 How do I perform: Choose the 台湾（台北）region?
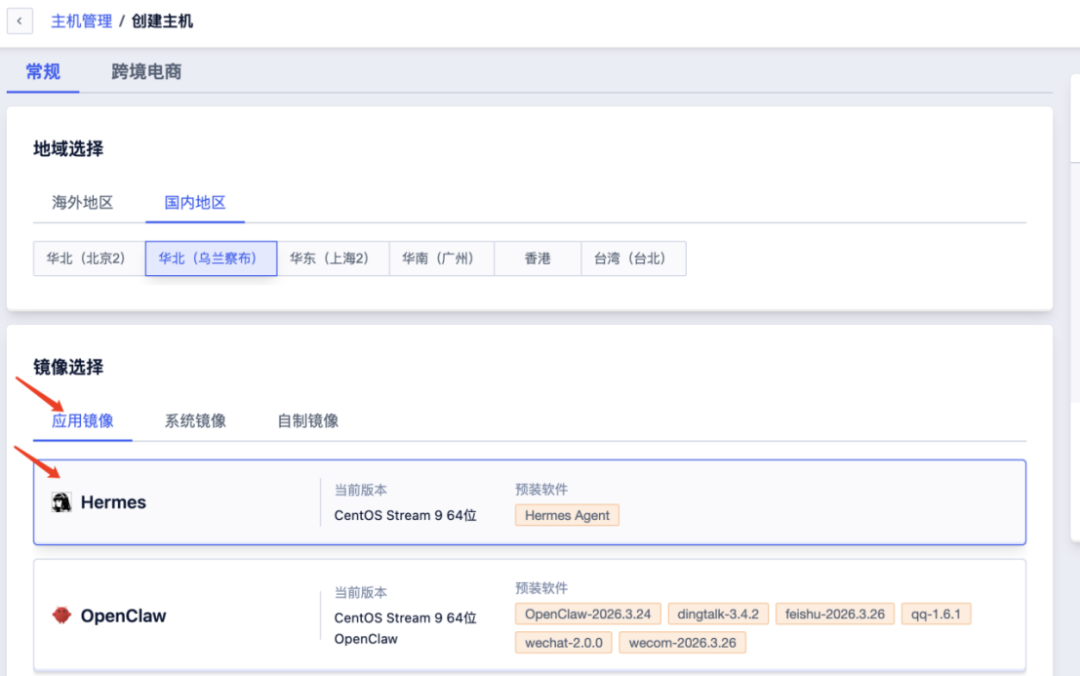634,258
